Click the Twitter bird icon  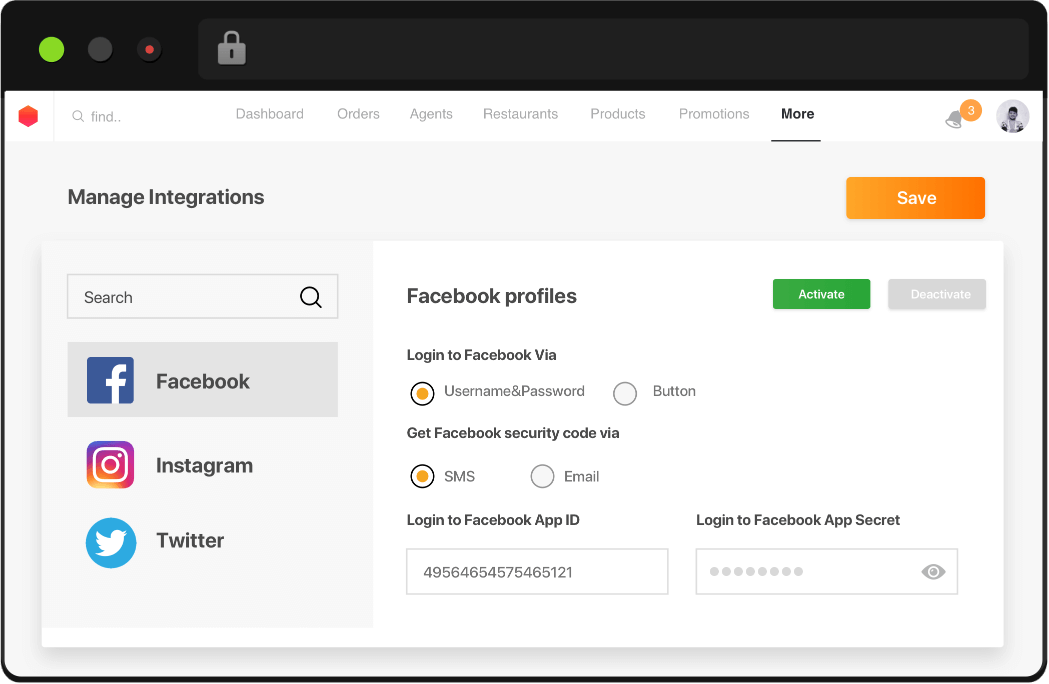point(111,543)
